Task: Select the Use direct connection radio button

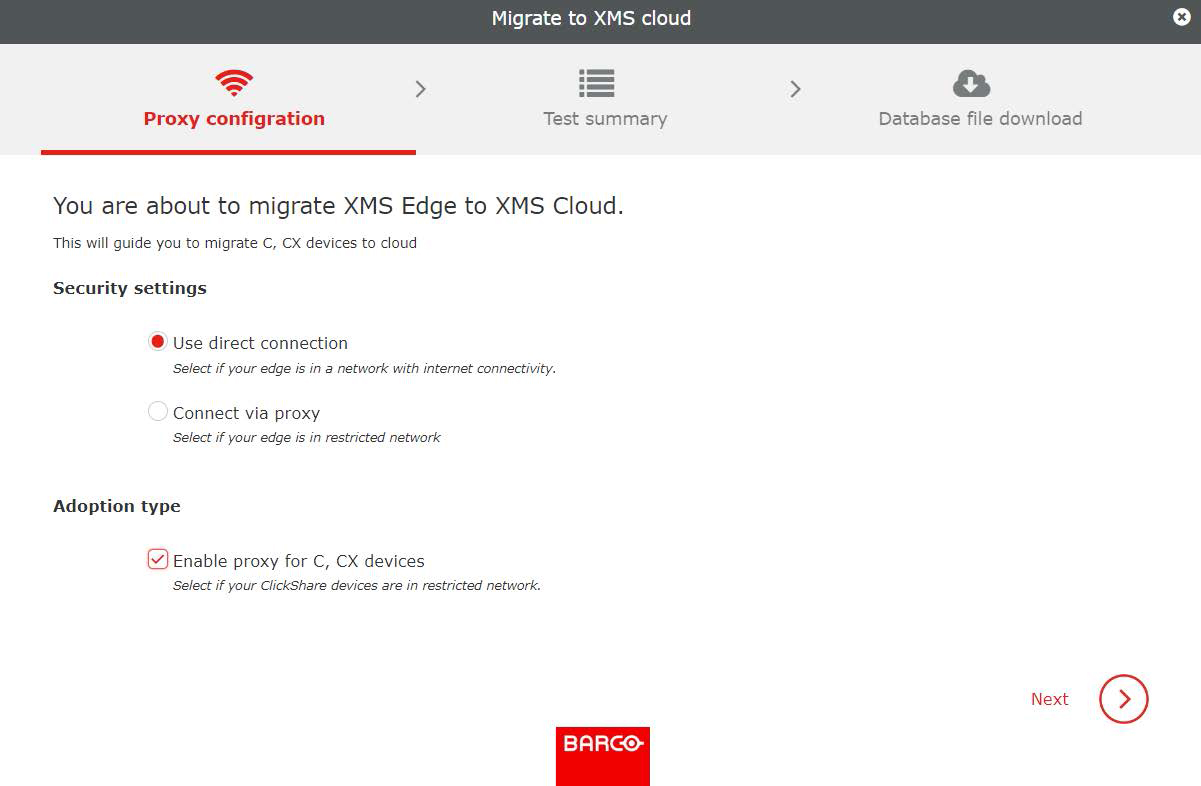Action: 157,342
